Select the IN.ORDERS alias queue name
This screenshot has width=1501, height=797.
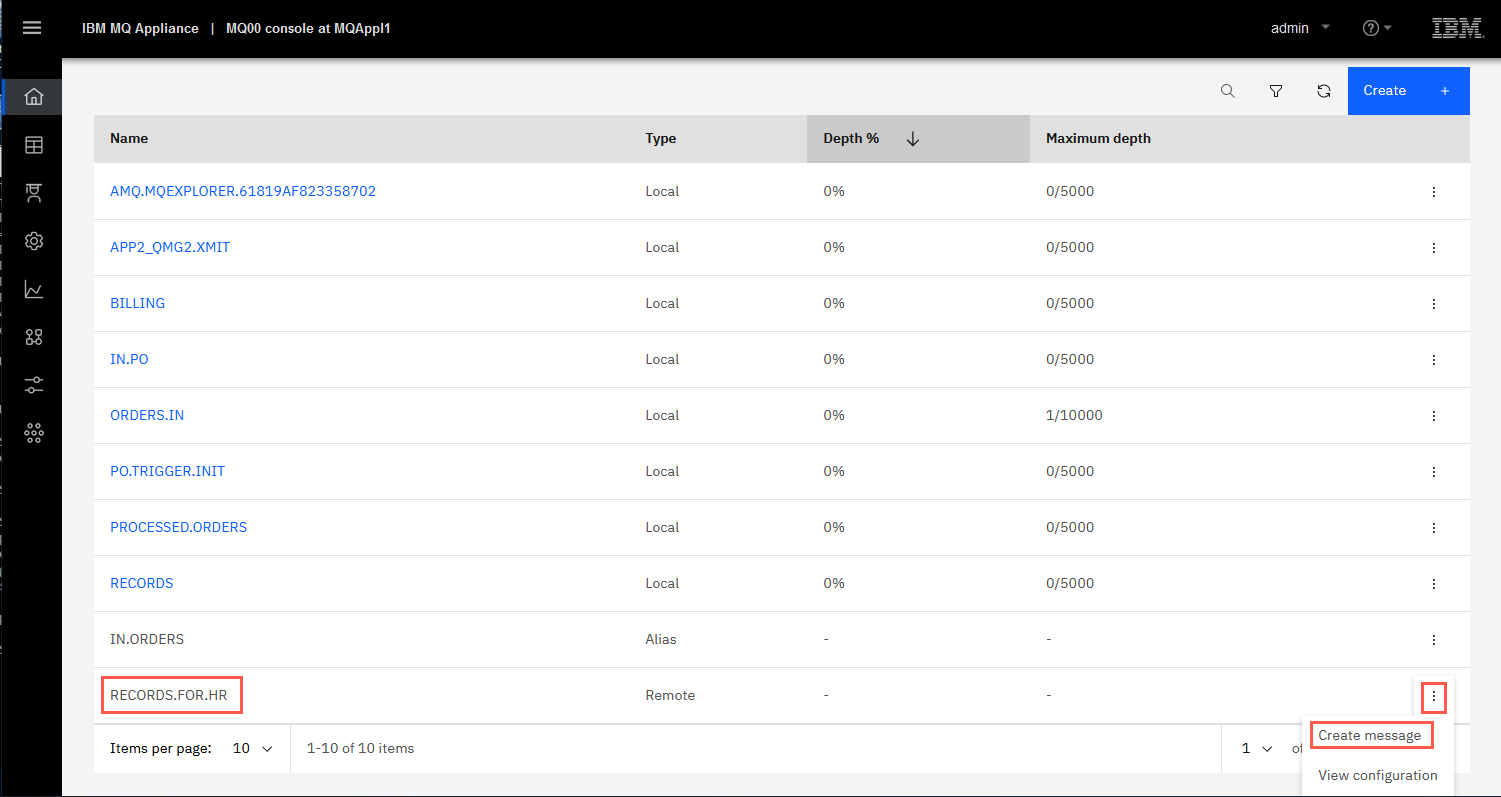click(x=147, y=639)
